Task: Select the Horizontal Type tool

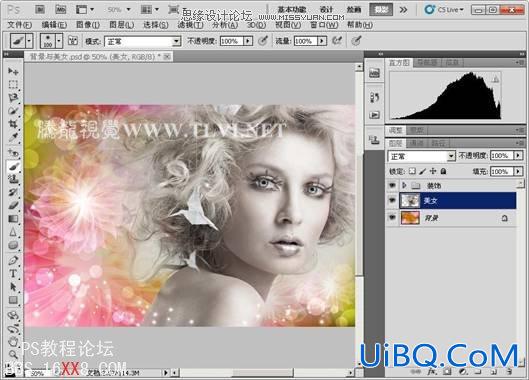Action: [x=13, y=273]
